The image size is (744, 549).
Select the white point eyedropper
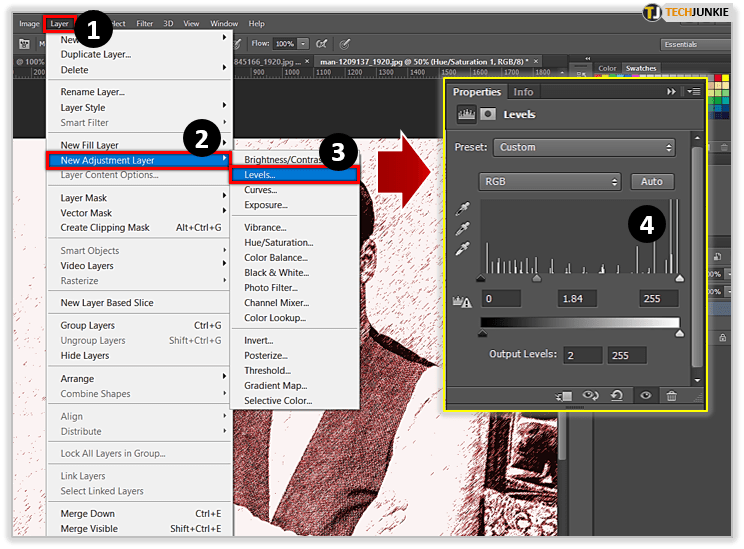462,248
